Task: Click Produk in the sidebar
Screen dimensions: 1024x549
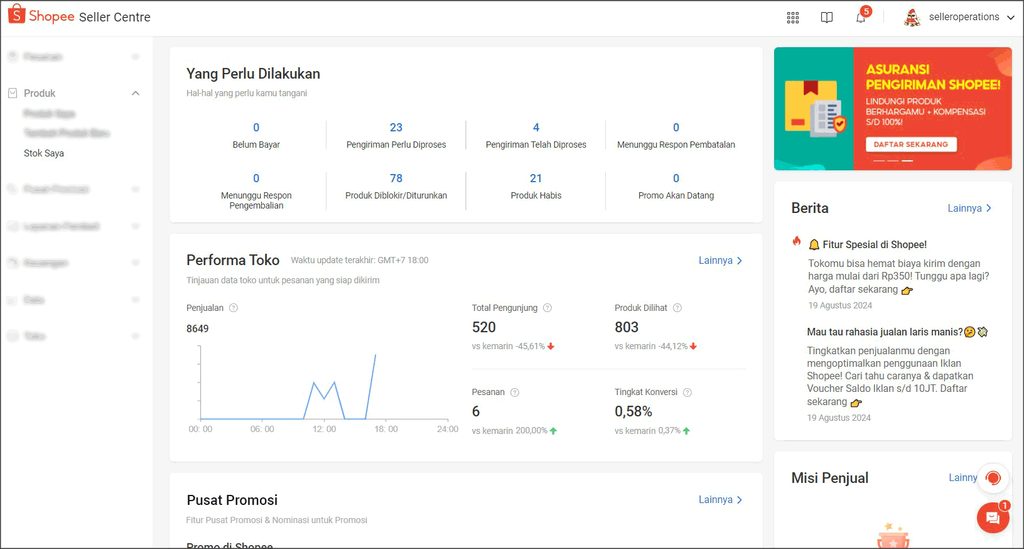Action: pos(40,93)
